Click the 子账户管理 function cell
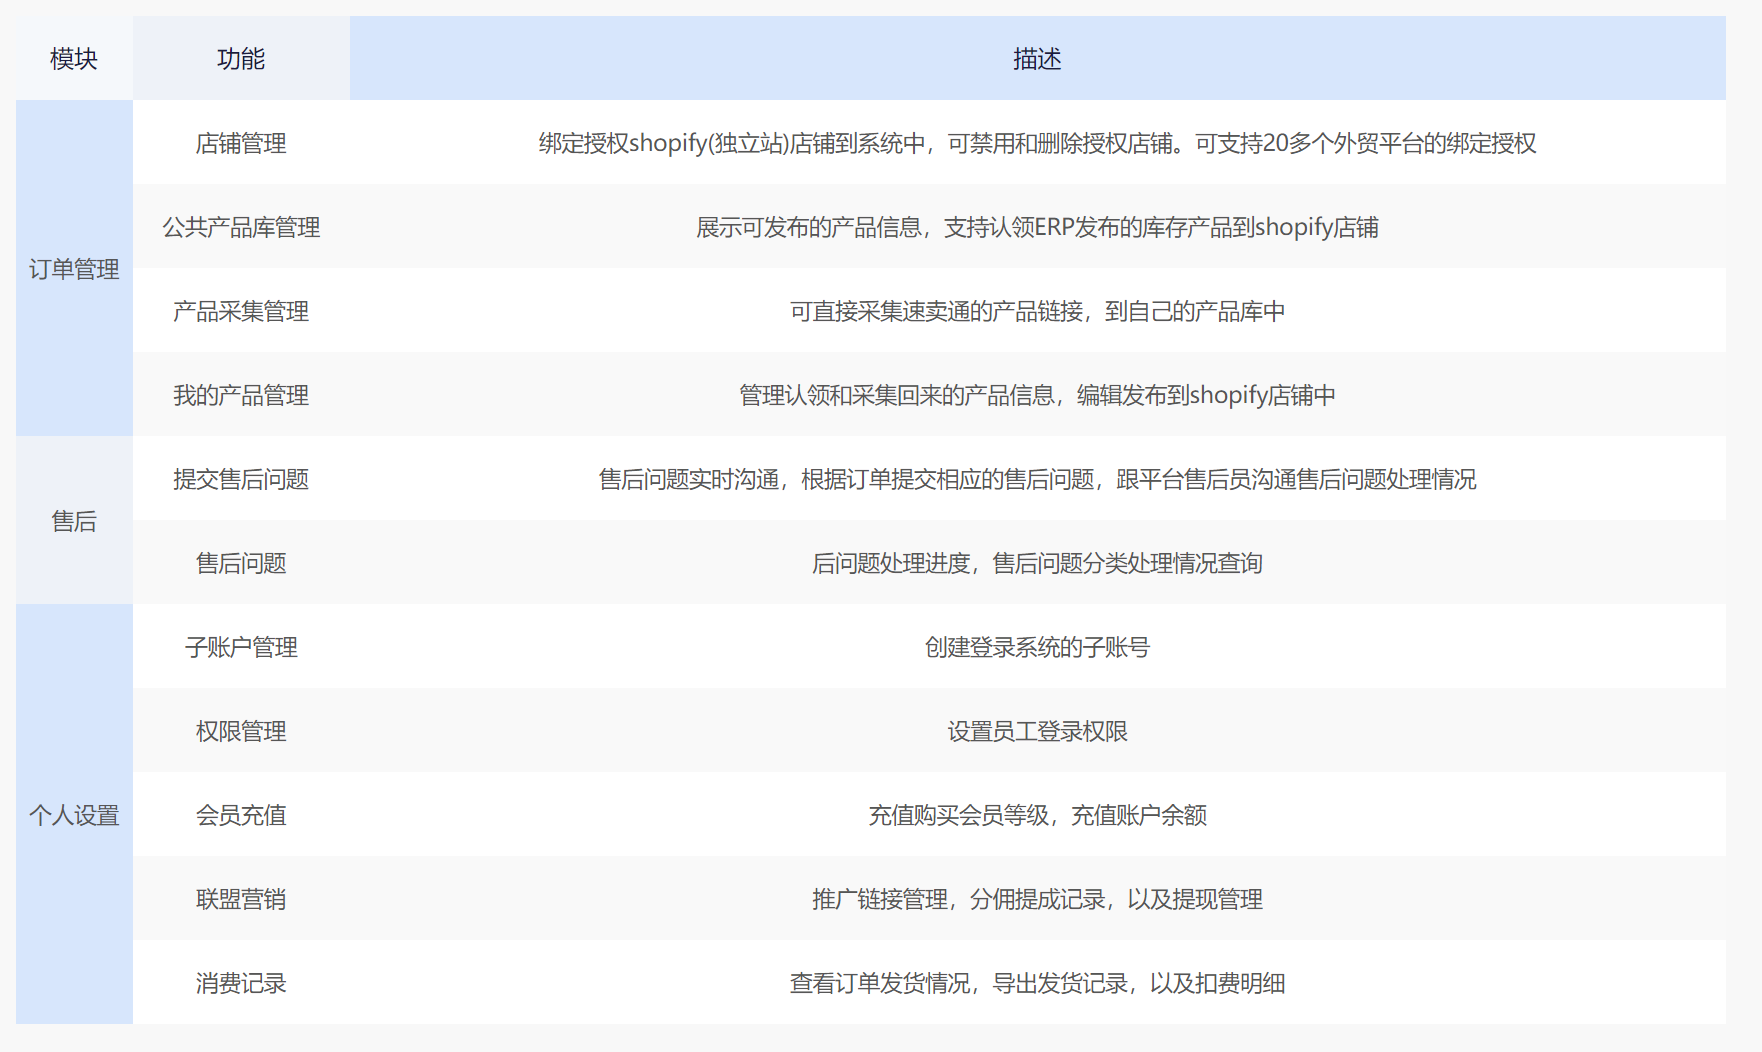1762x1052 pixels. (241, 647)
